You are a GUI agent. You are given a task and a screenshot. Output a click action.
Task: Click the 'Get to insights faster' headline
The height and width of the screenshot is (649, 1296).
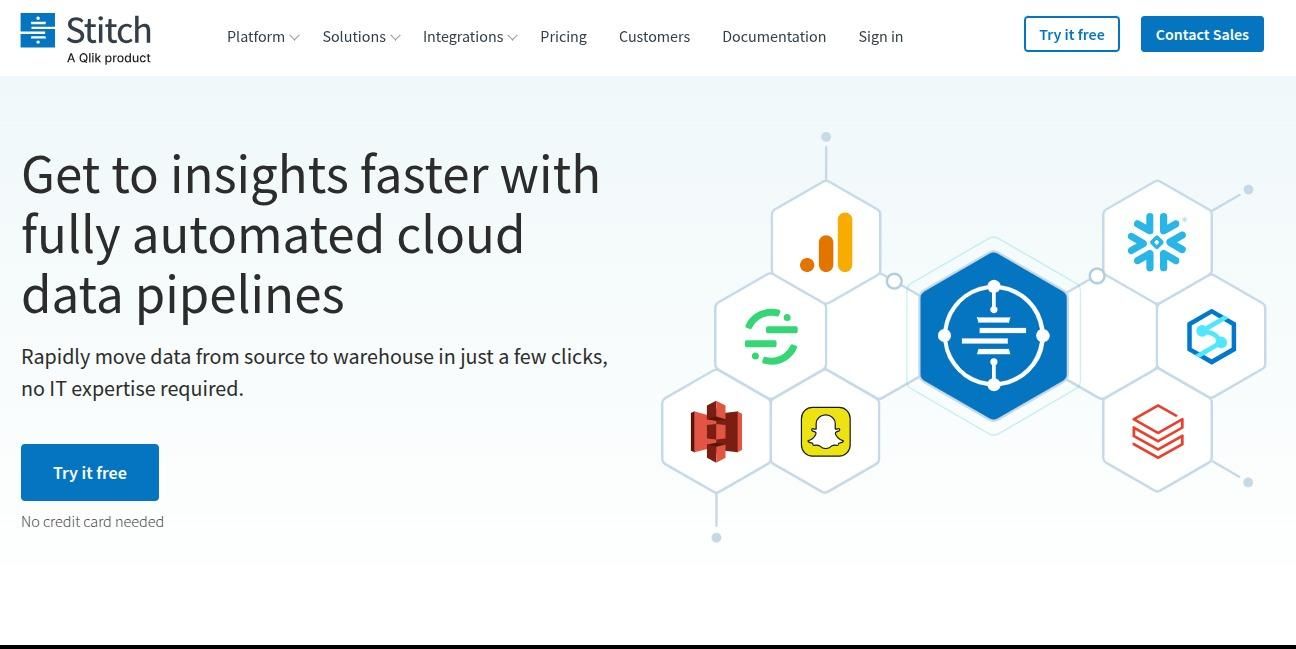point(310,234)
